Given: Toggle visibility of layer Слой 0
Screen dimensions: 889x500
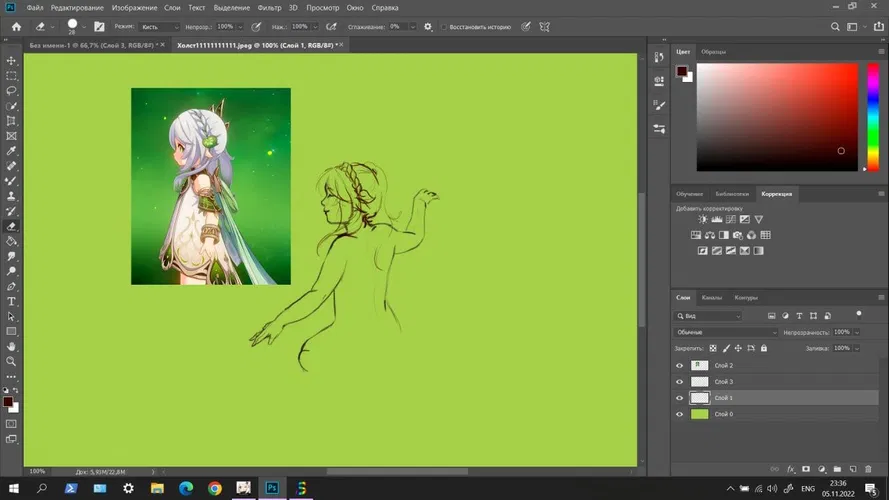Looking at the screenshot, I should pyautogui.click(x=680, y=413).
